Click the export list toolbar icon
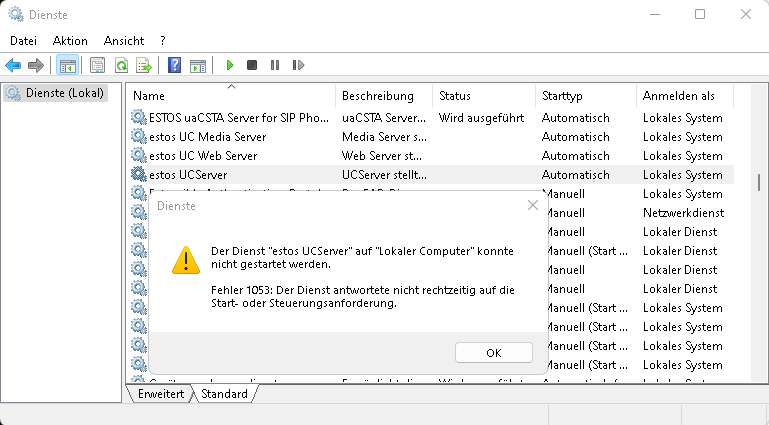 click(x=144, y=66)
